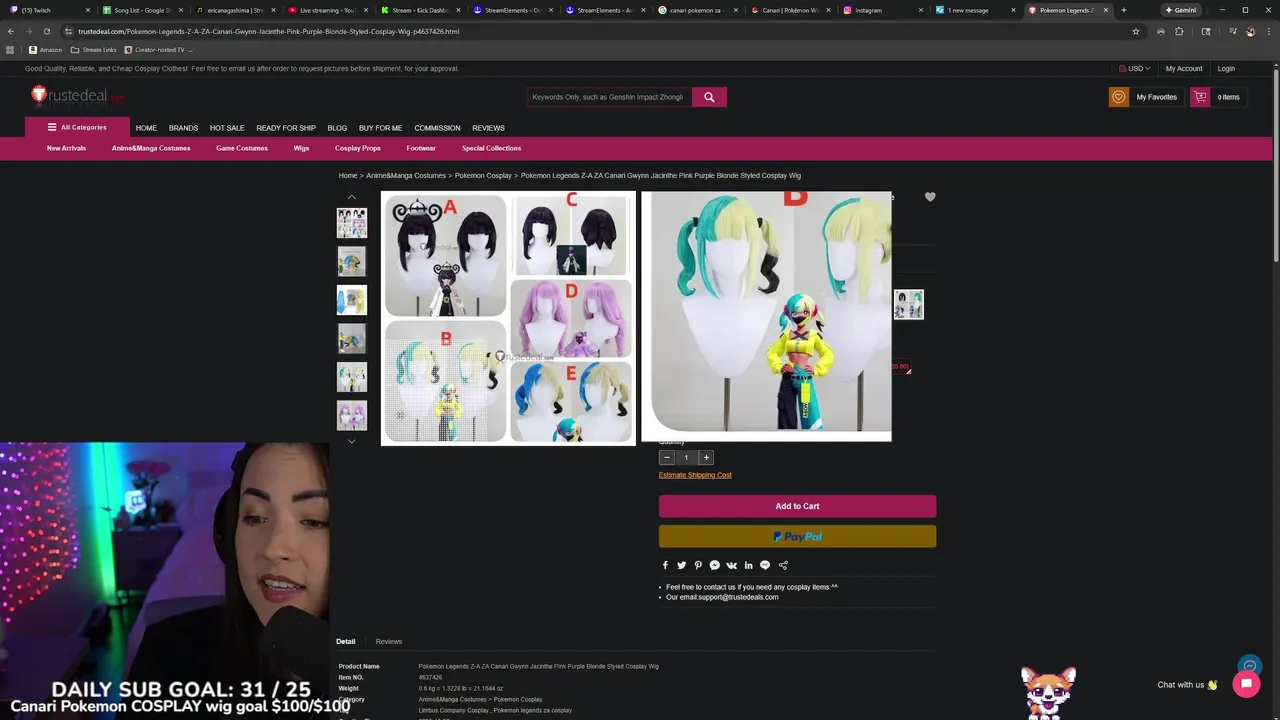The height and width of the screenshot is (720, 1280).
Task: Click the trustedeal site logo
Action: (77, 95)
